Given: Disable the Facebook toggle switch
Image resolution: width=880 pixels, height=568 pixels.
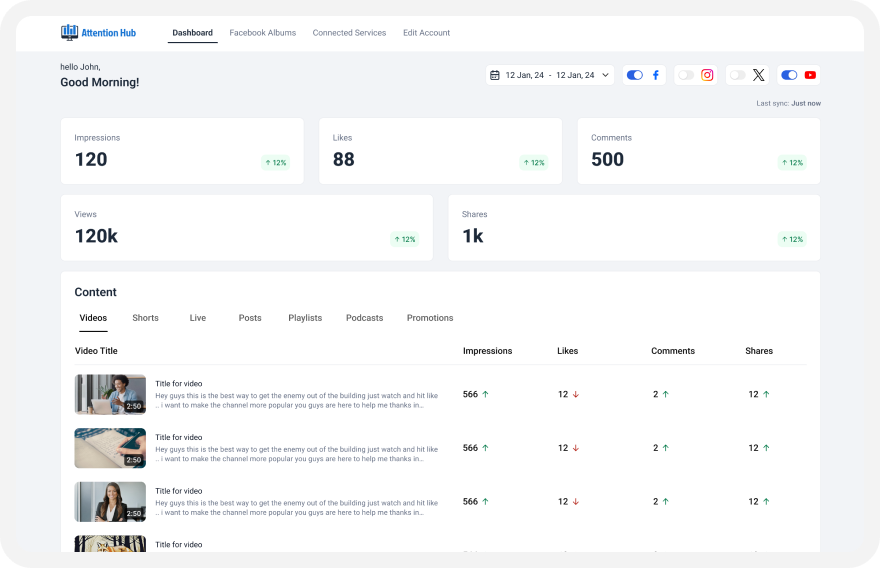Looking at the screenshot, I should click(x=634, y=75).
